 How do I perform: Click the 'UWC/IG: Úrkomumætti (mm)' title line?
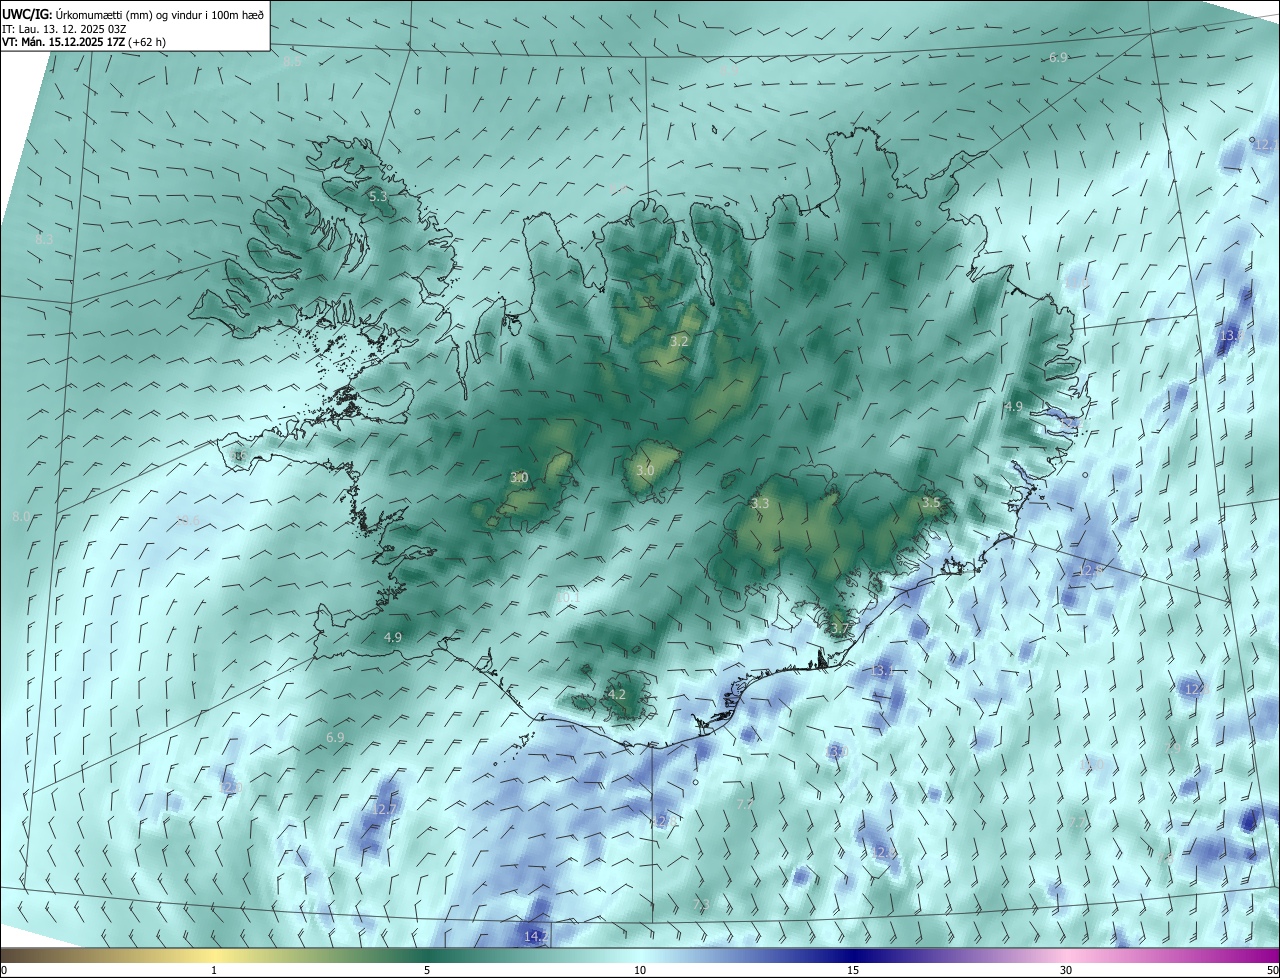[x=133, y=13]
